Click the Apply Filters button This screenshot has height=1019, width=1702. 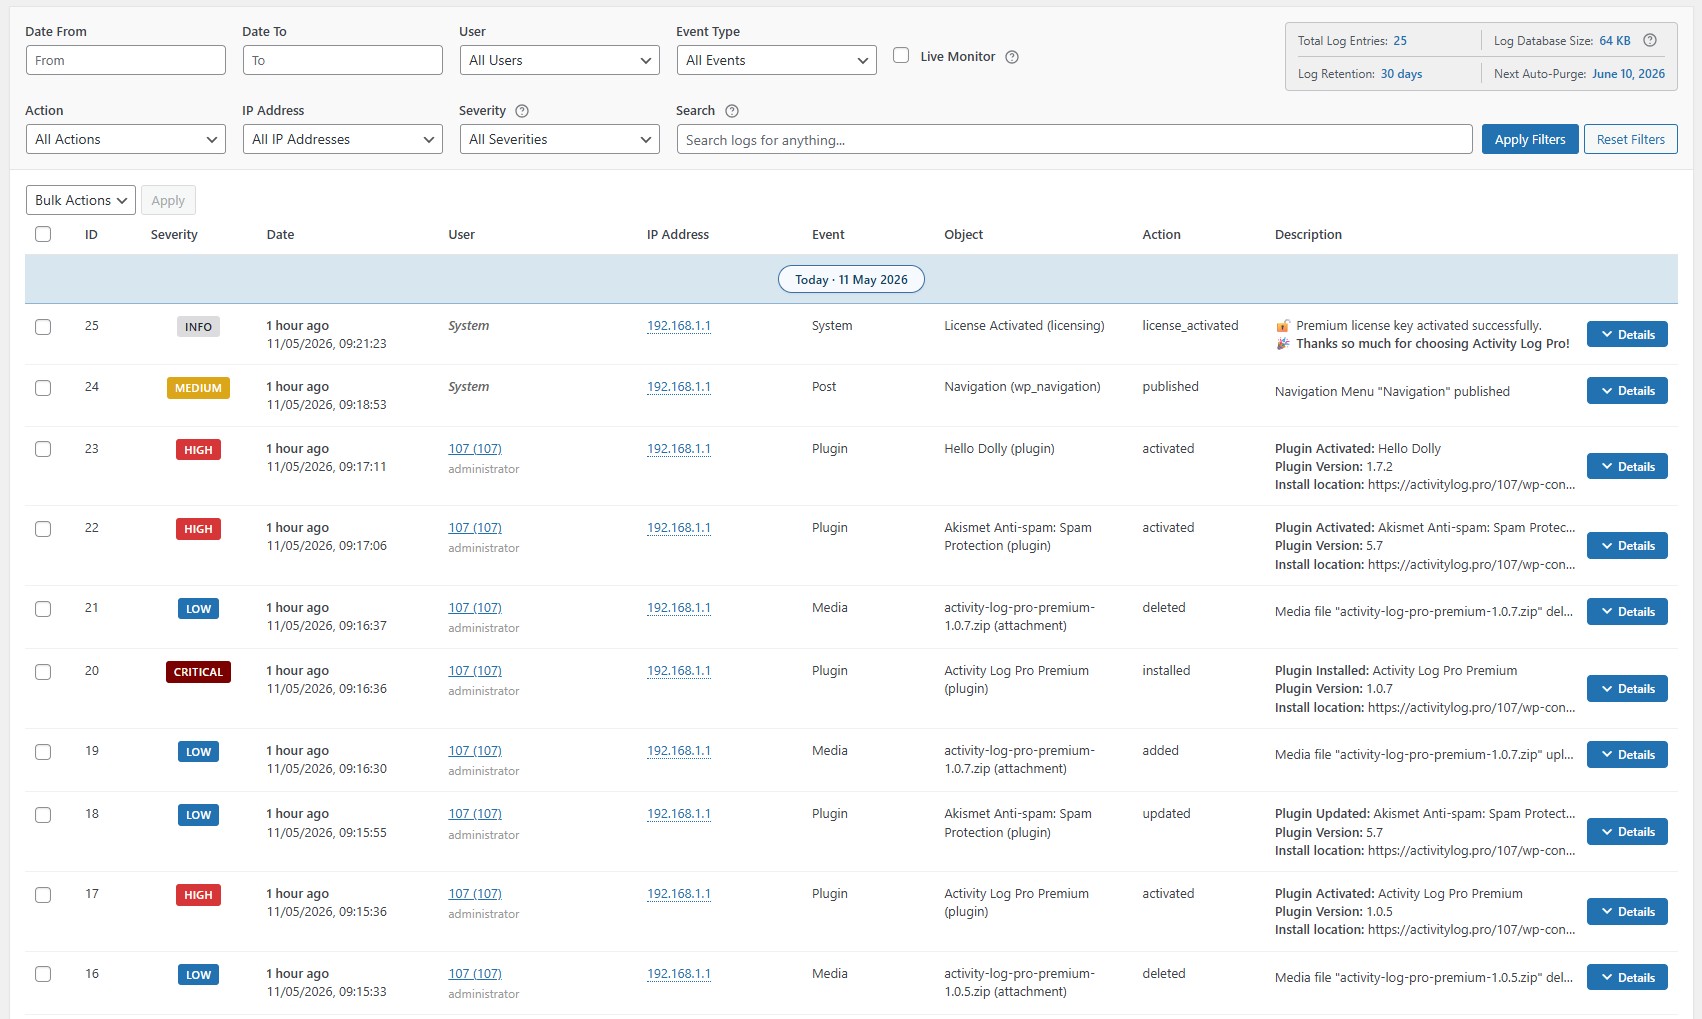coord(1530,139)
